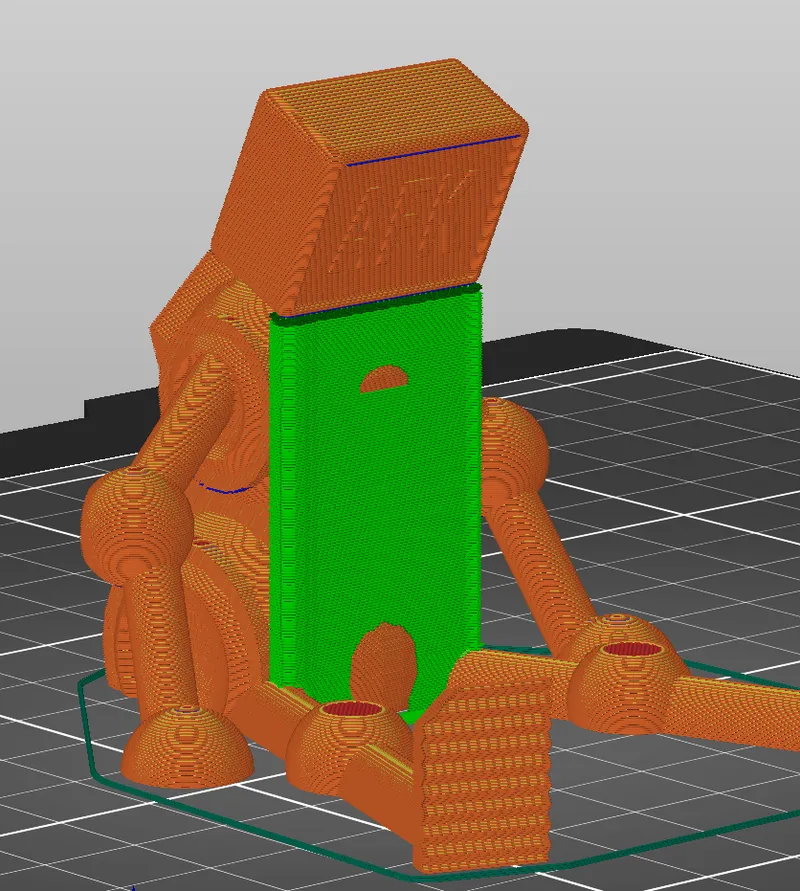Click the semicircular hole in the green support
Viewport: 800px width, 891px height.
(384, 379)
